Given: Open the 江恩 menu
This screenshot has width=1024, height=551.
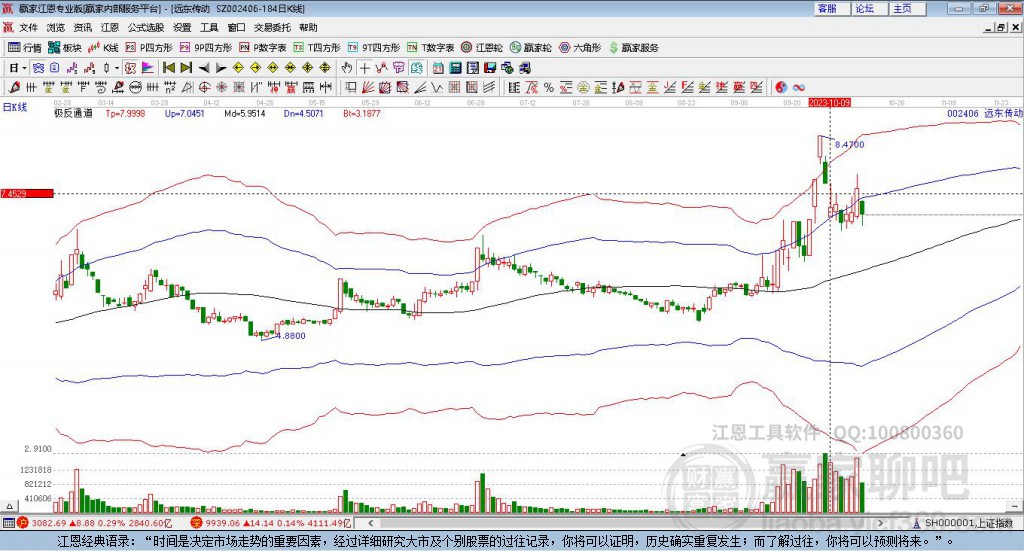Looking at the screenshot, I should pyautogui.click(x=110, y=27).
